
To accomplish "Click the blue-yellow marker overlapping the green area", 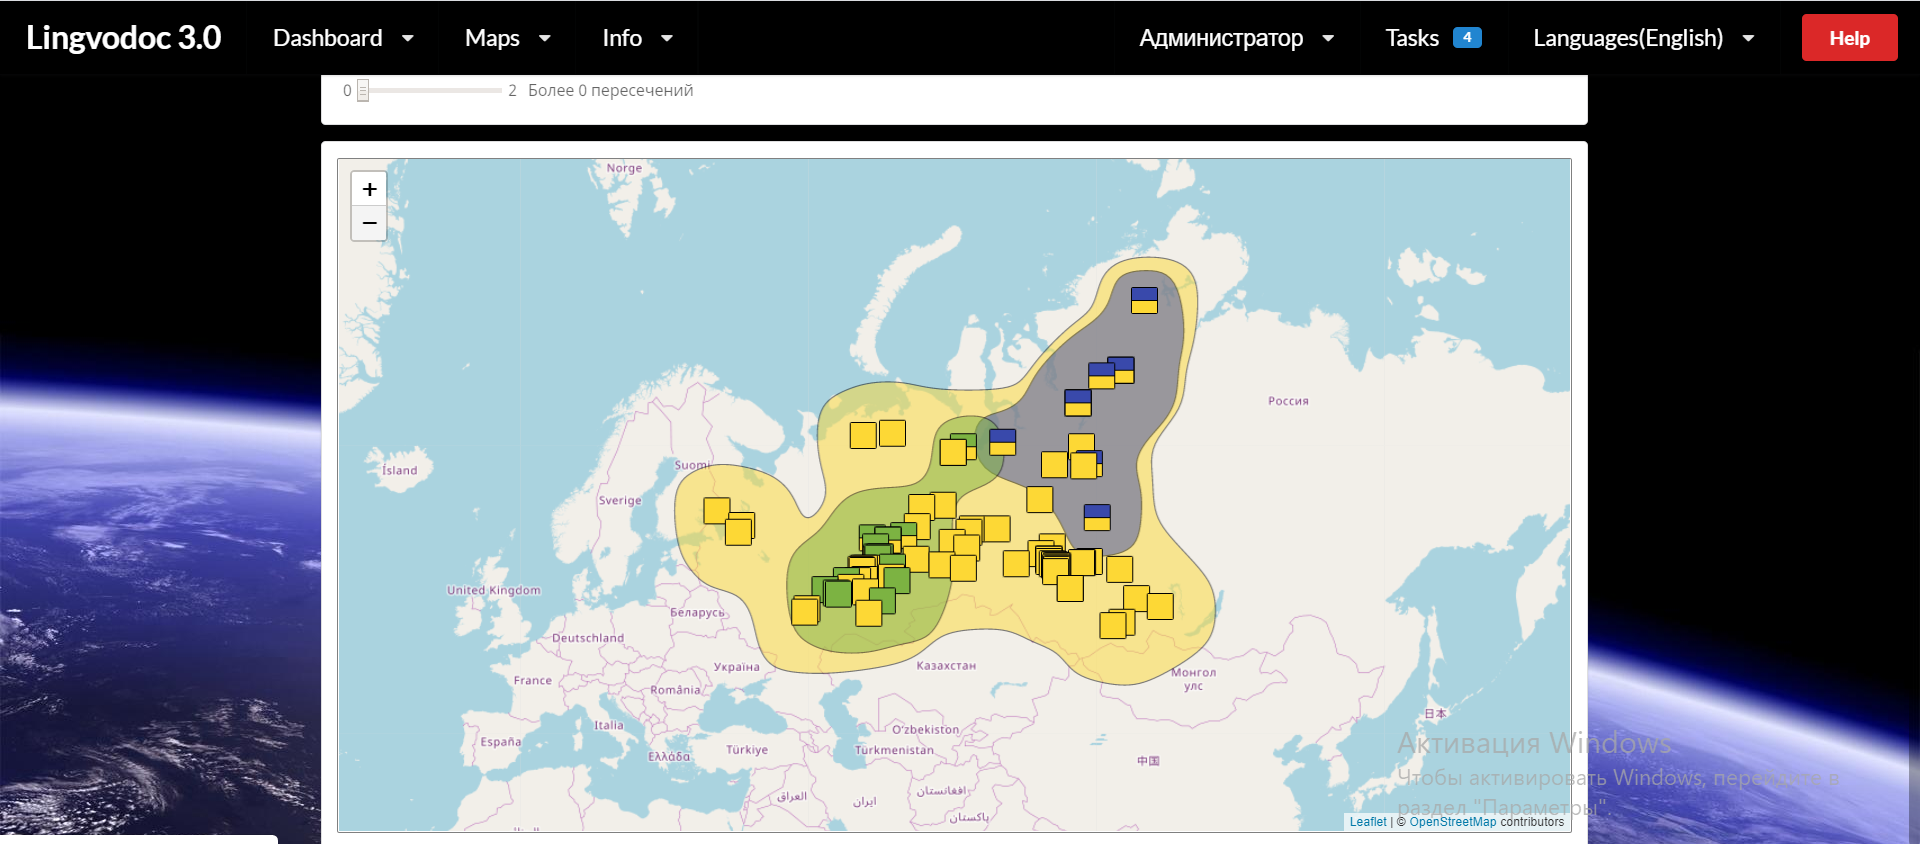I will 1002,441.
